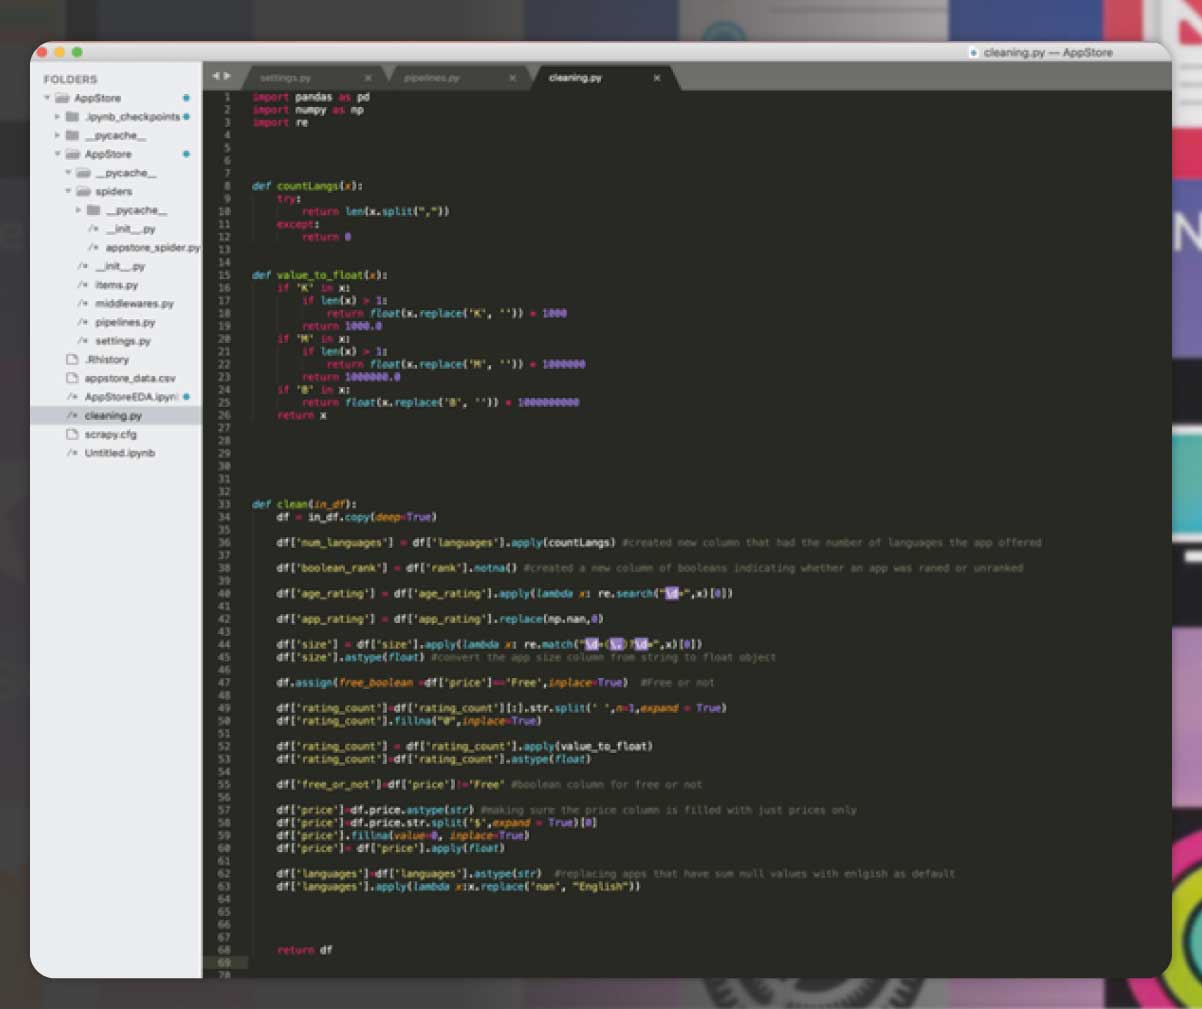Open __init__.py listed above items.py

[120, 266]
